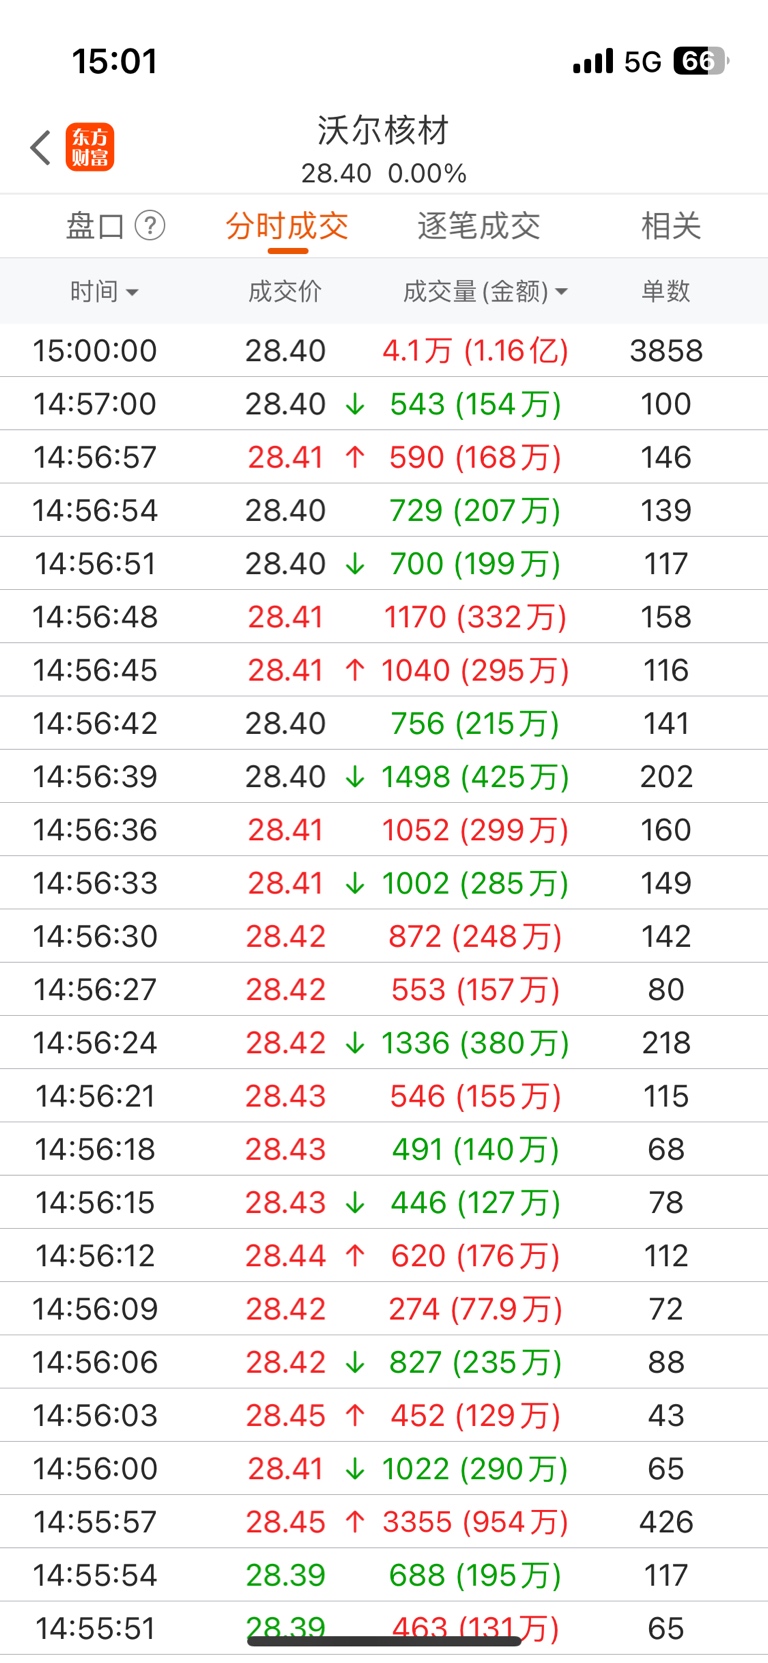768x1663 pixels.
Task: Select the 15:00:00 closing trade row
Action: point(384,351)
